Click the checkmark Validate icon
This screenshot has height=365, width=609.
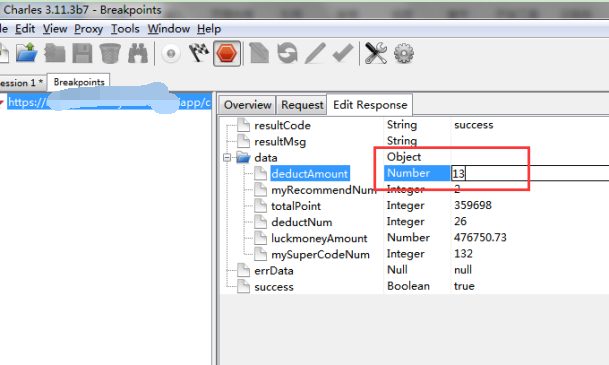click(x=343, y=53)
